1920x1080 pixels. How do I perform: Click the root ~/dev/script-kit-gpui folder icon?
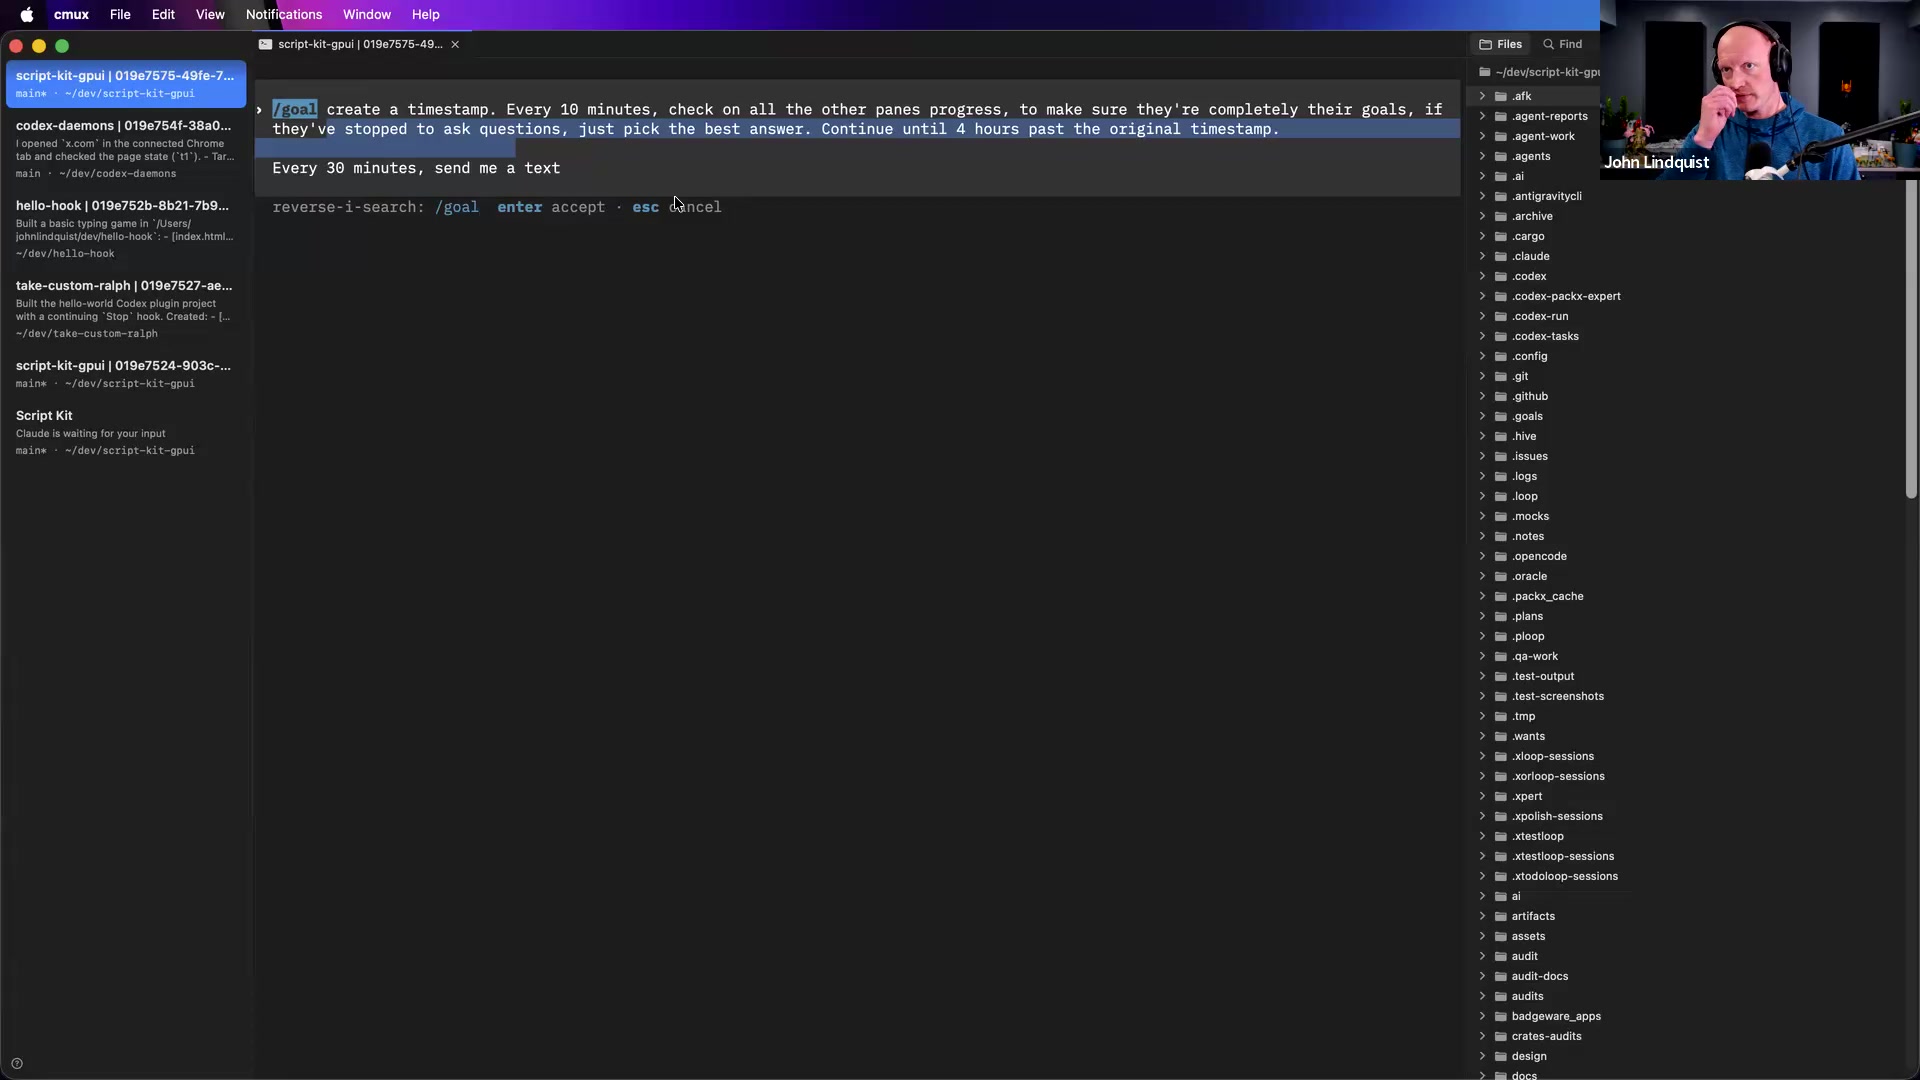[x=1485, y=72]
